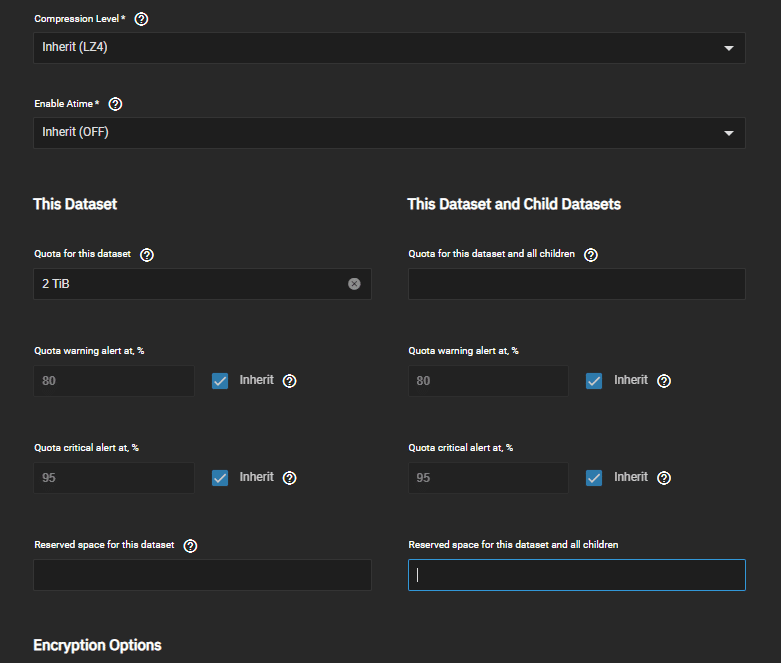Expand Enable Atime Inherit (OFF) dropdown
Viewport: 781px width, 663px height.
[x=390, y=133]
